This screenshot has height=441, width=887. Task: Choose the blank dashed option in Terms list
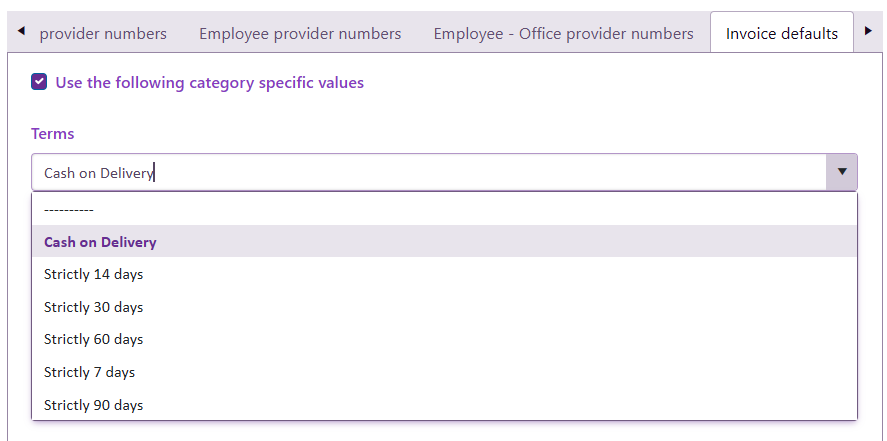click(69, 210)
